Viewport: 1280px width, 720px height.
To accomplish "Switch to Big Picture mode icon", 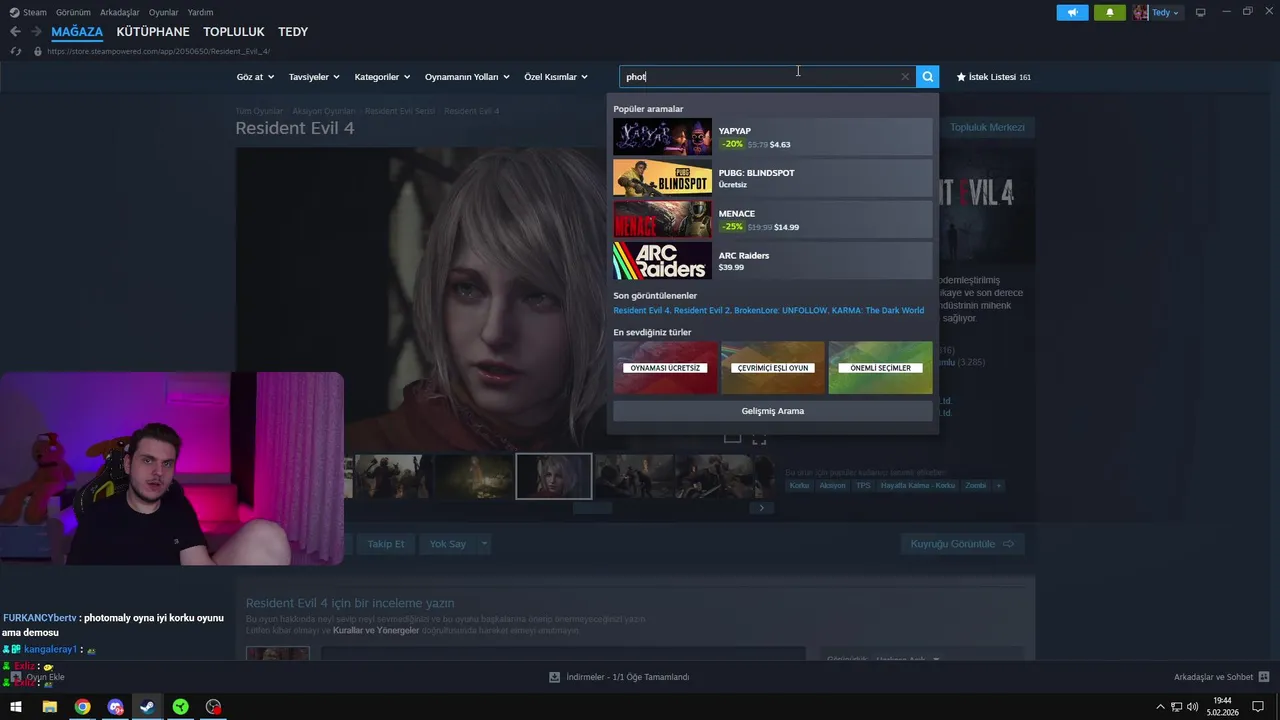I will tap(1201, 13).
